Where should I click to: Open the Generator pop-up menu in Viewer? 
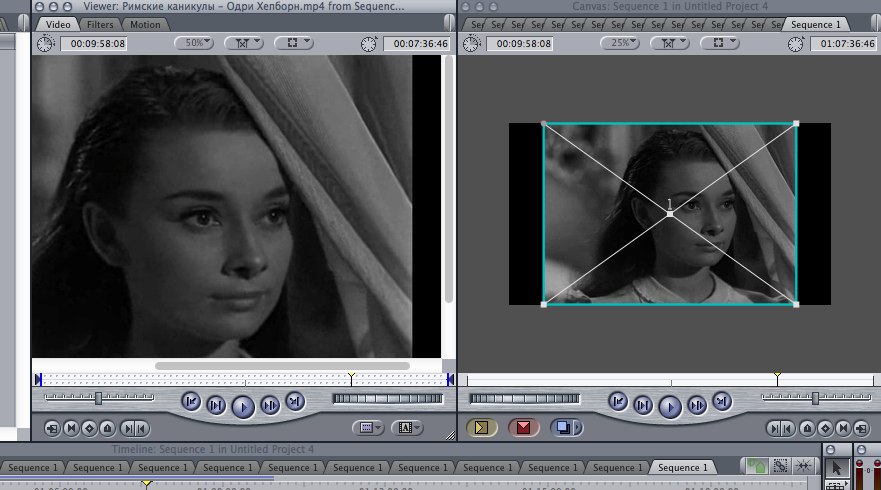click(x=407, y=428)
